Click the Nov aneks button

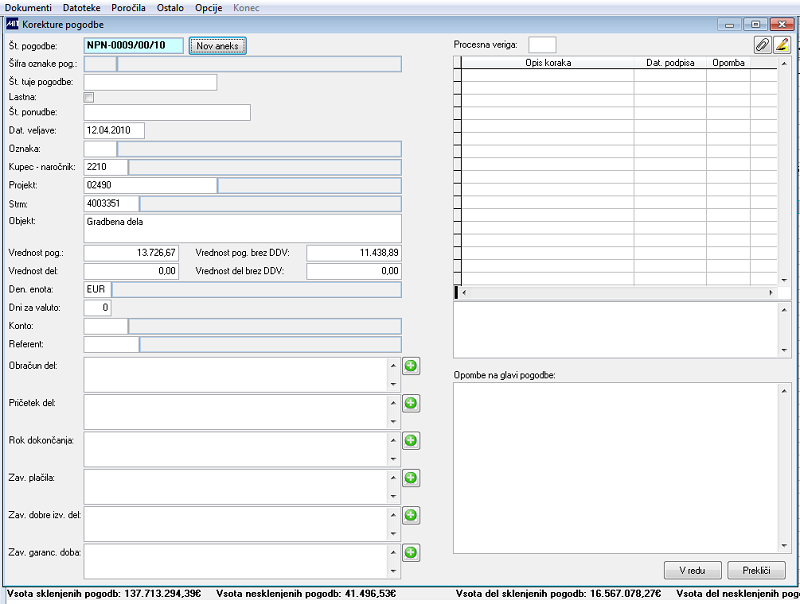(x=217, y=46)
